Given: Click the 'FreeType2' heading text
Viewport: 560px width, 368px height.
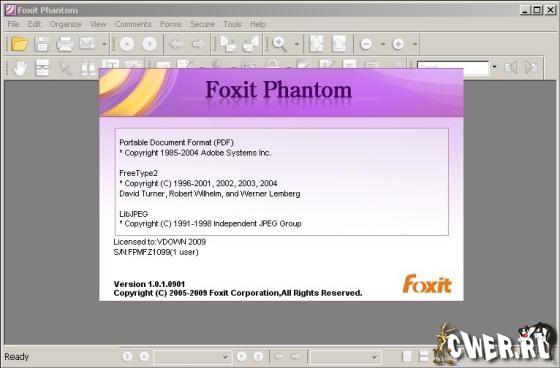Looking at the screenshot, I should tap(139, 173).
